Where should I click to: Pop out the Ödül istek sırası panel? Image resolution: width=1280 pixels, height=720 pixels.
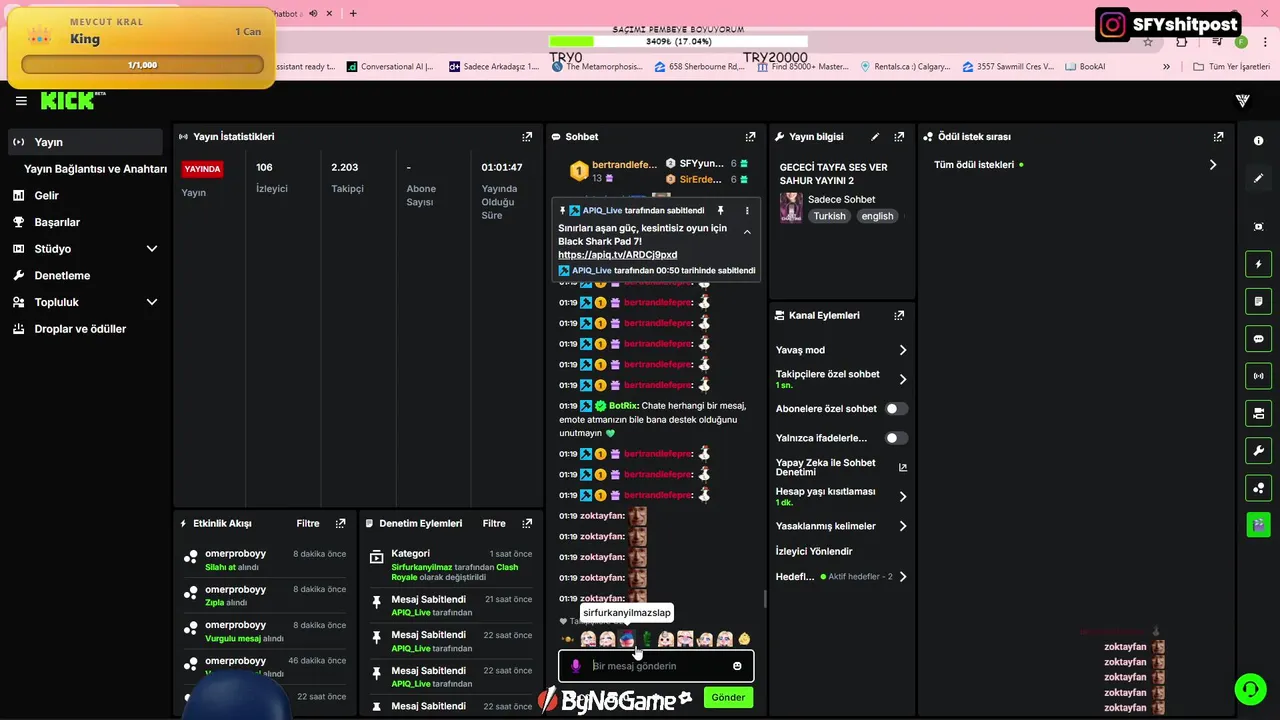pos(1218,137)
